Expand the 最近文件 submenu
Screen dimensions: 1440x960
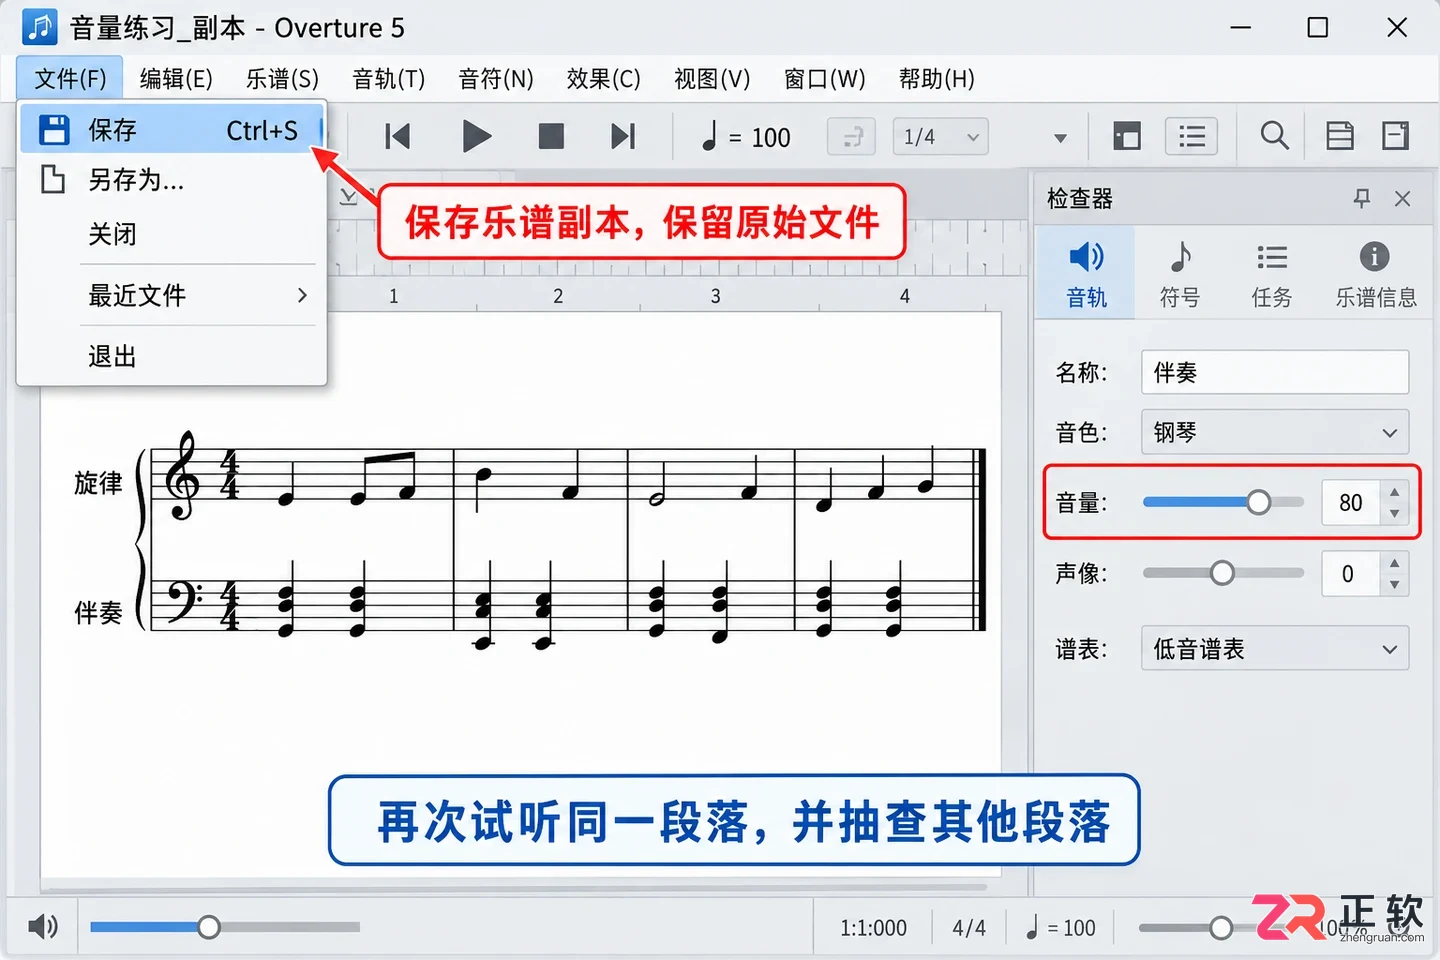click(172, 295)
